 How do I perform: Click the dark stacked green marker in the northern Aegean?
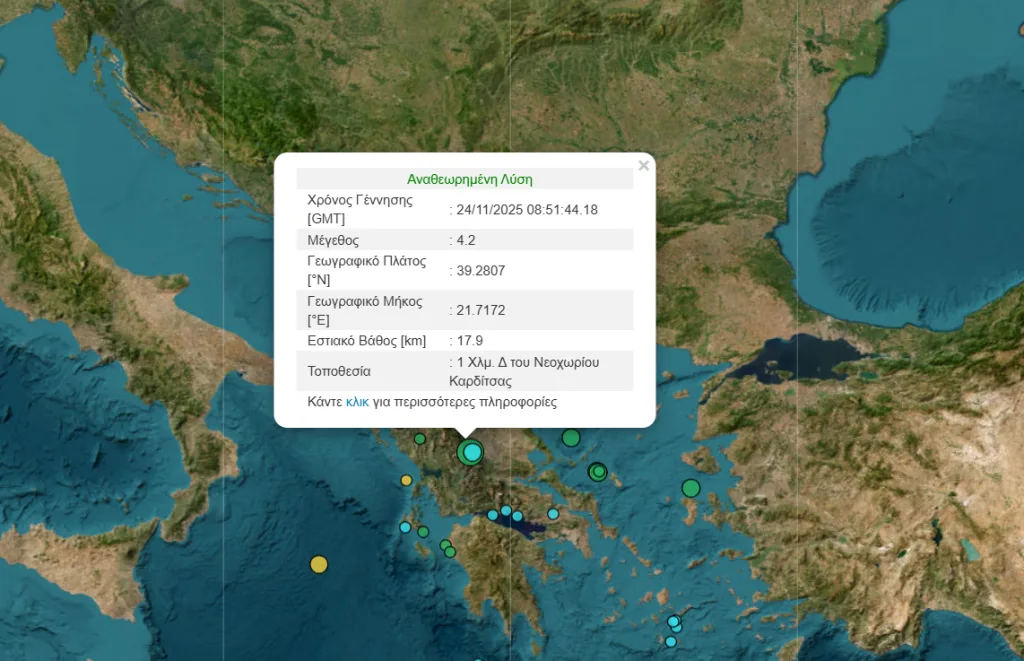tap(597, 471)
